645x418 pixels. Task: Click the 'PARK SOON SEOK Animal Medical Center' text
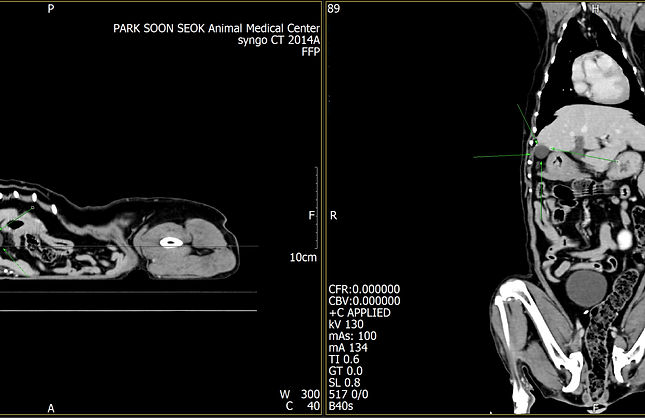[x=216, y=28]
